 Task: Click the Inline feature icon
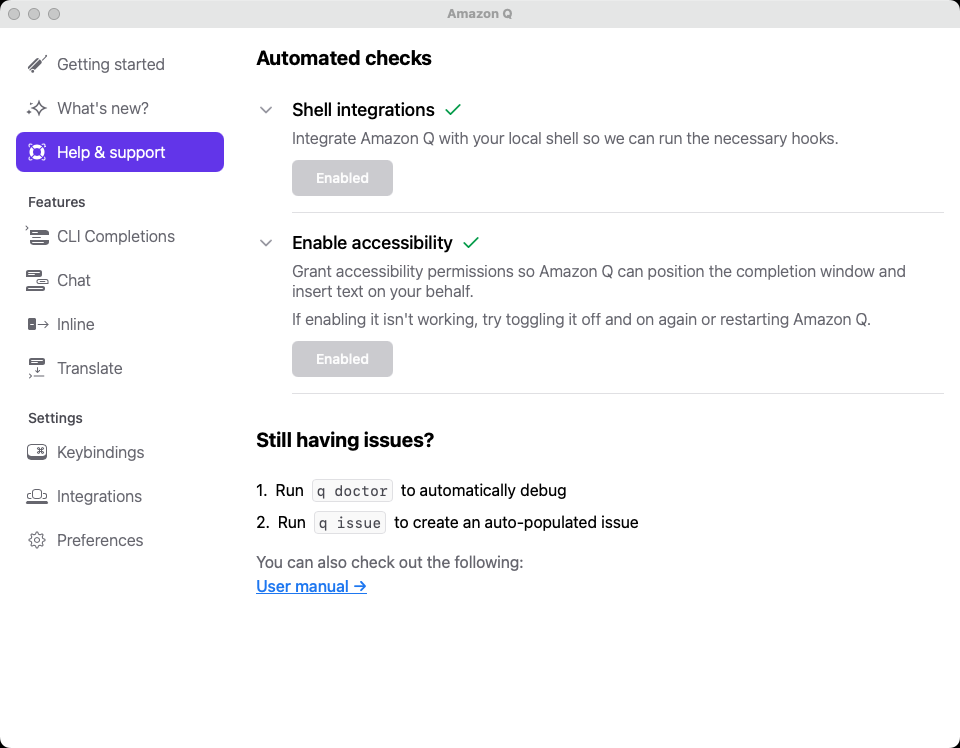pyautogui.click(x=38, y=324)
